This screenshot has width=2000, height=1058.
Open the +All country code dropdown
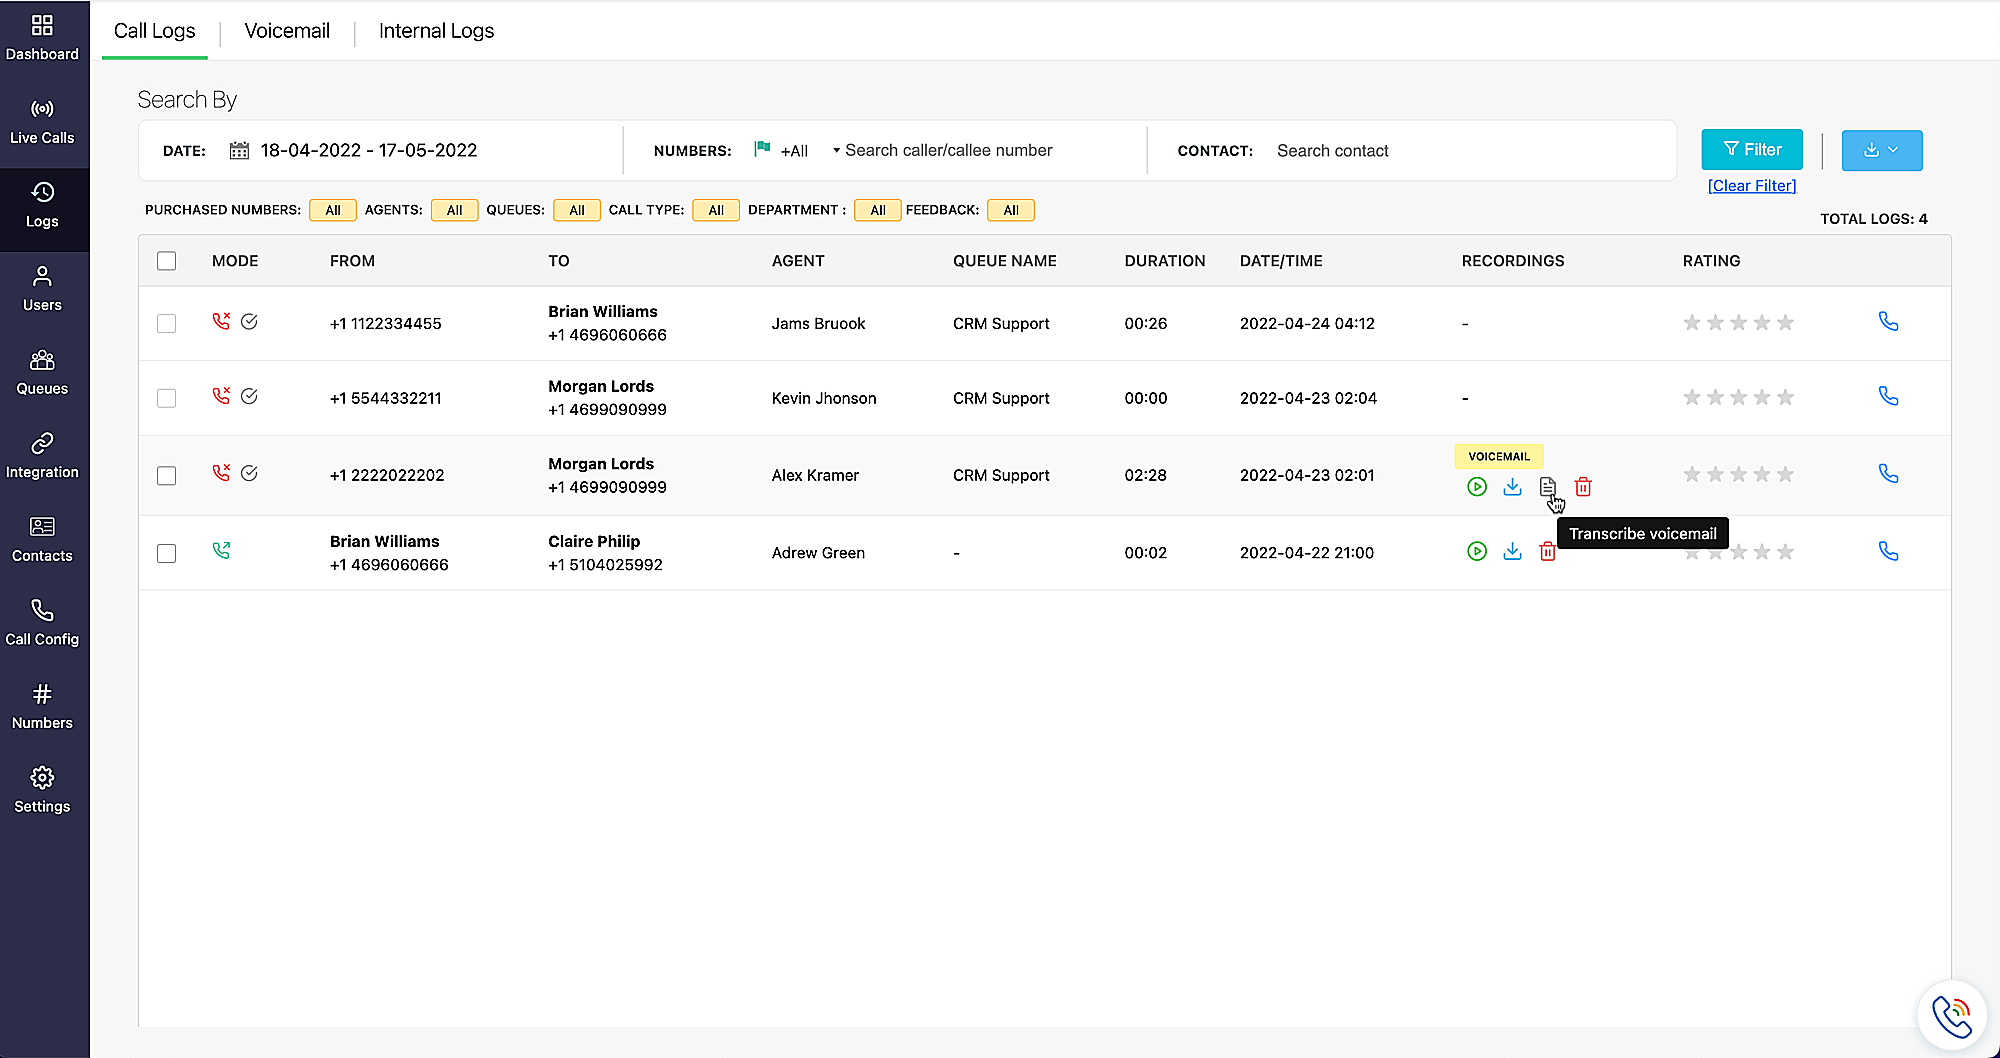pos(796,151)
